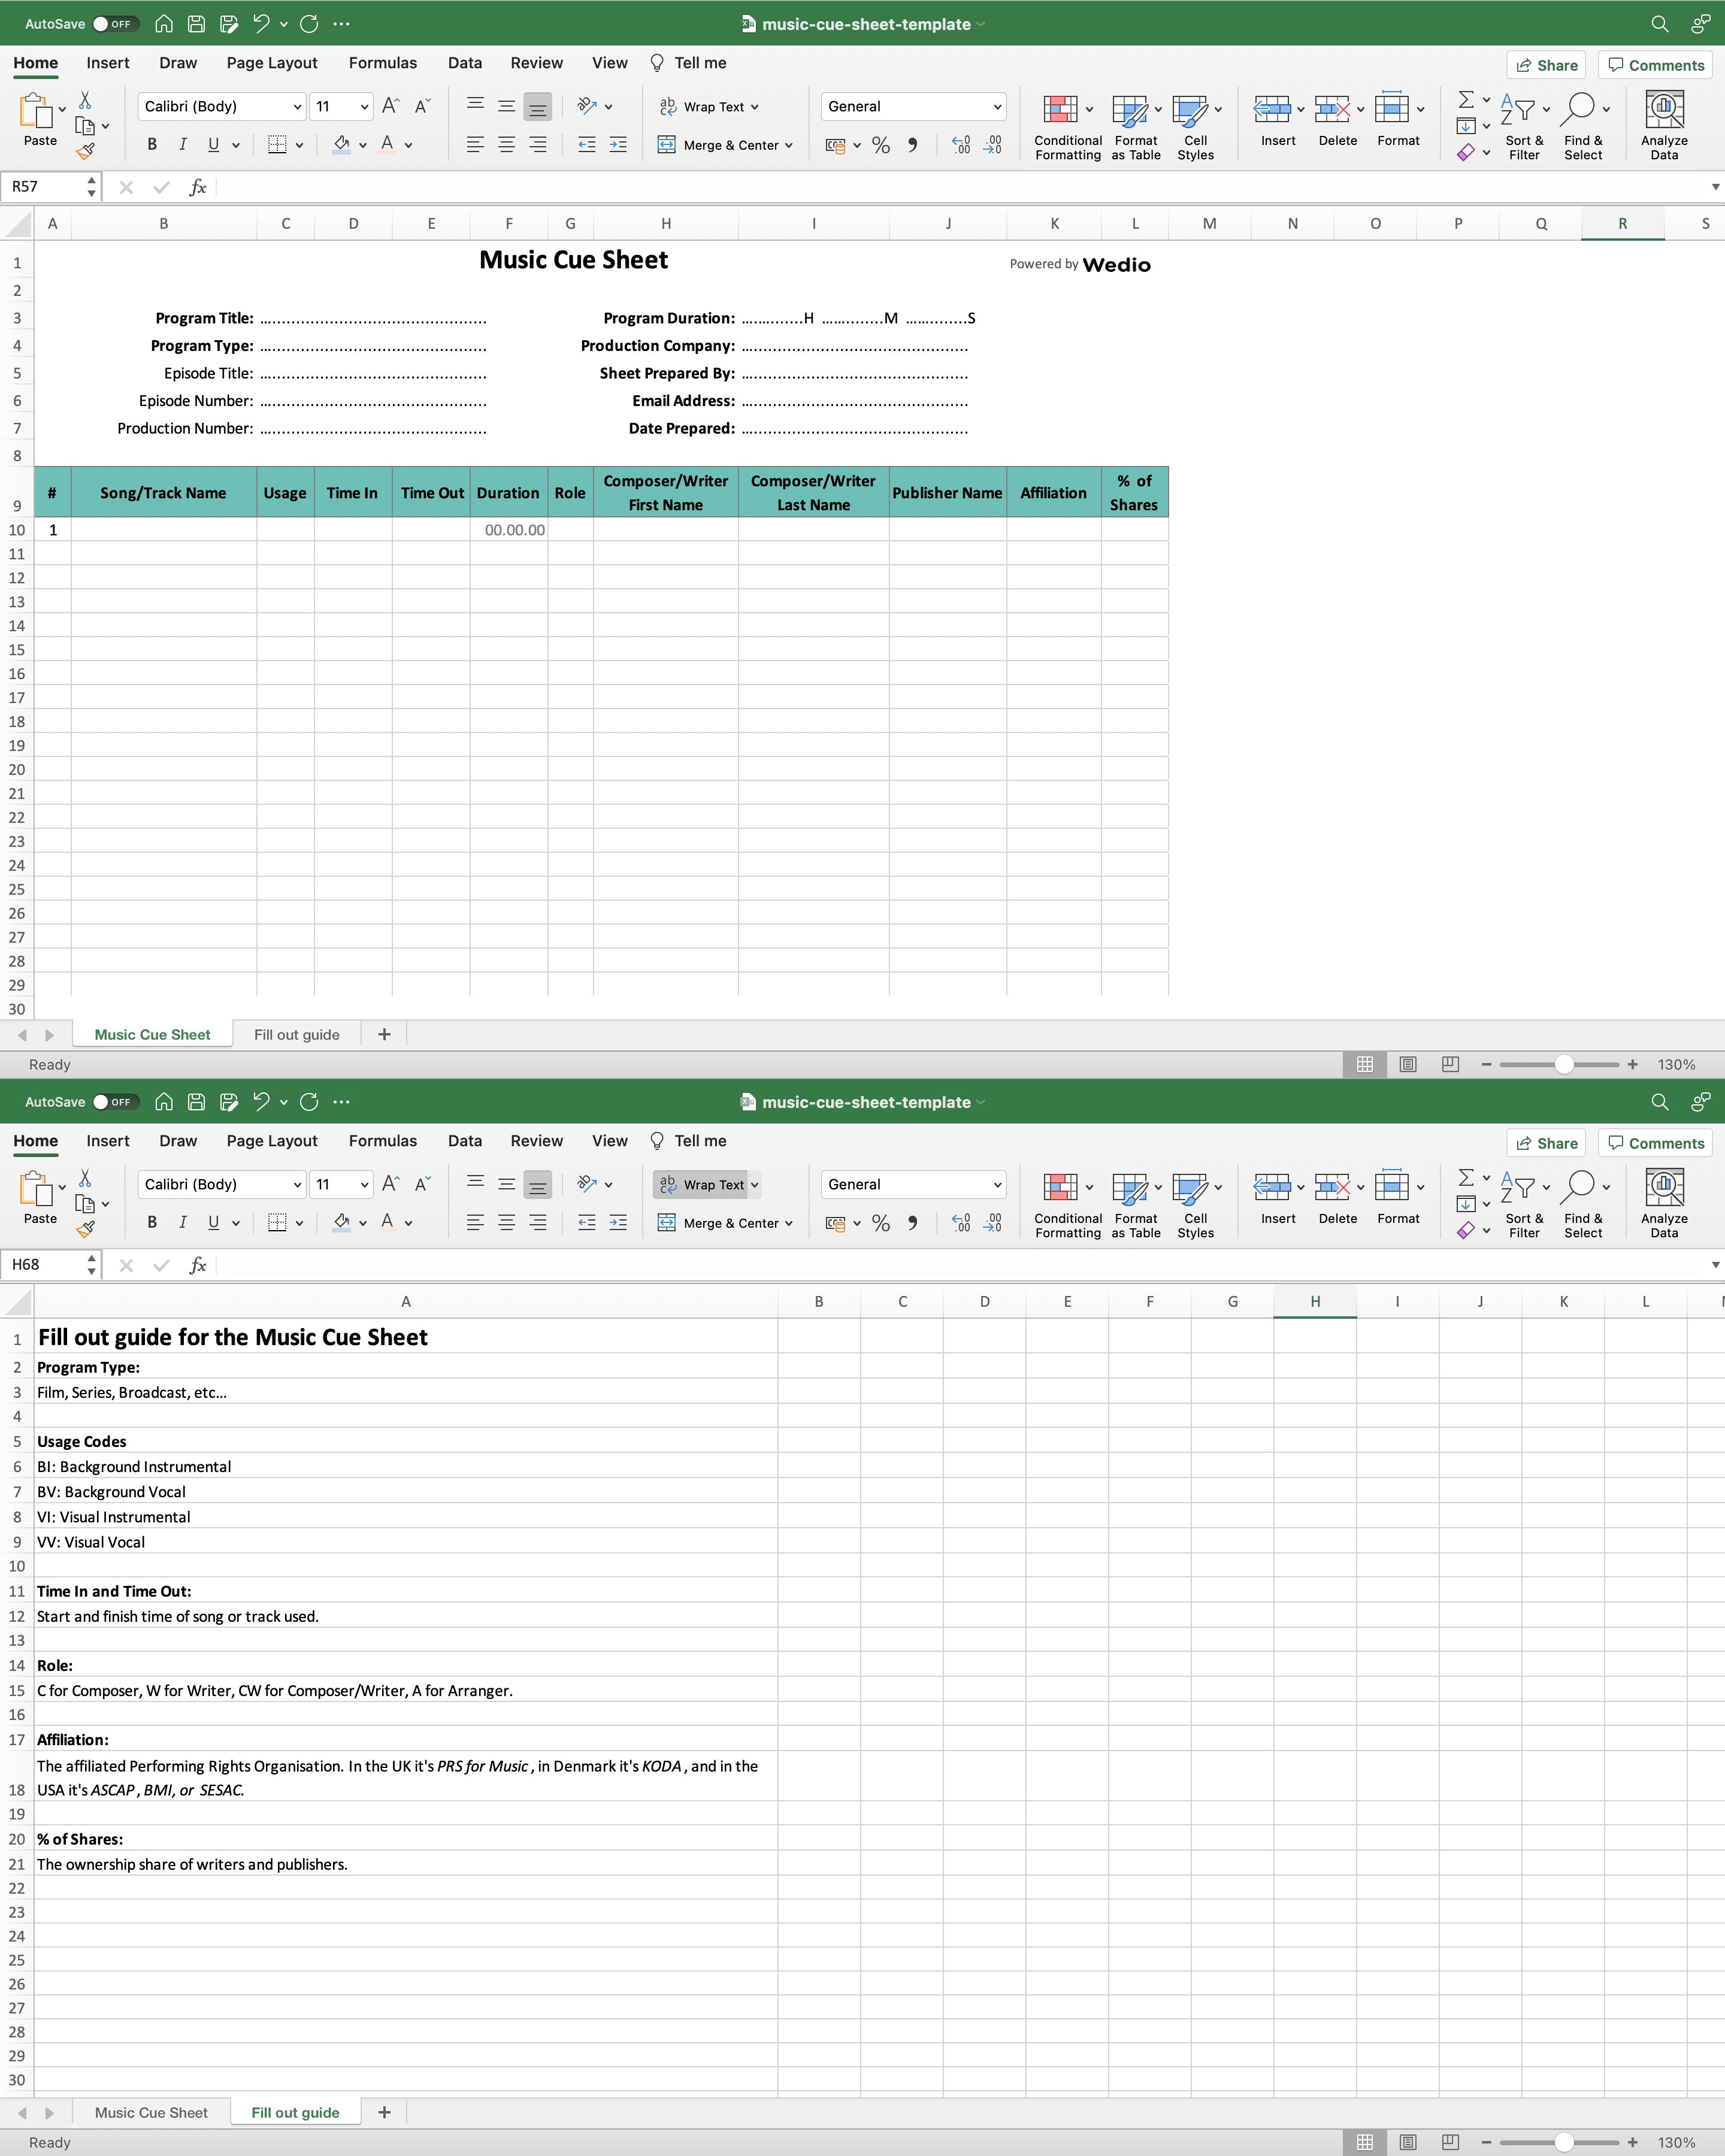1725x2156 pixels.
Task: Click Format cells icon in top ribbon
Action: point(1392,108)
